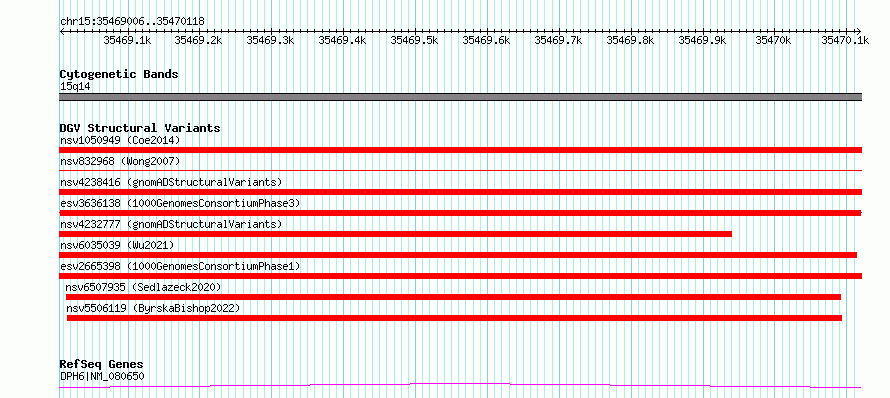Screen dimensions: 890x398
Task: Open the nsv6507935 (Sedlazeck2020) label
Action: (x=143, y=287)
